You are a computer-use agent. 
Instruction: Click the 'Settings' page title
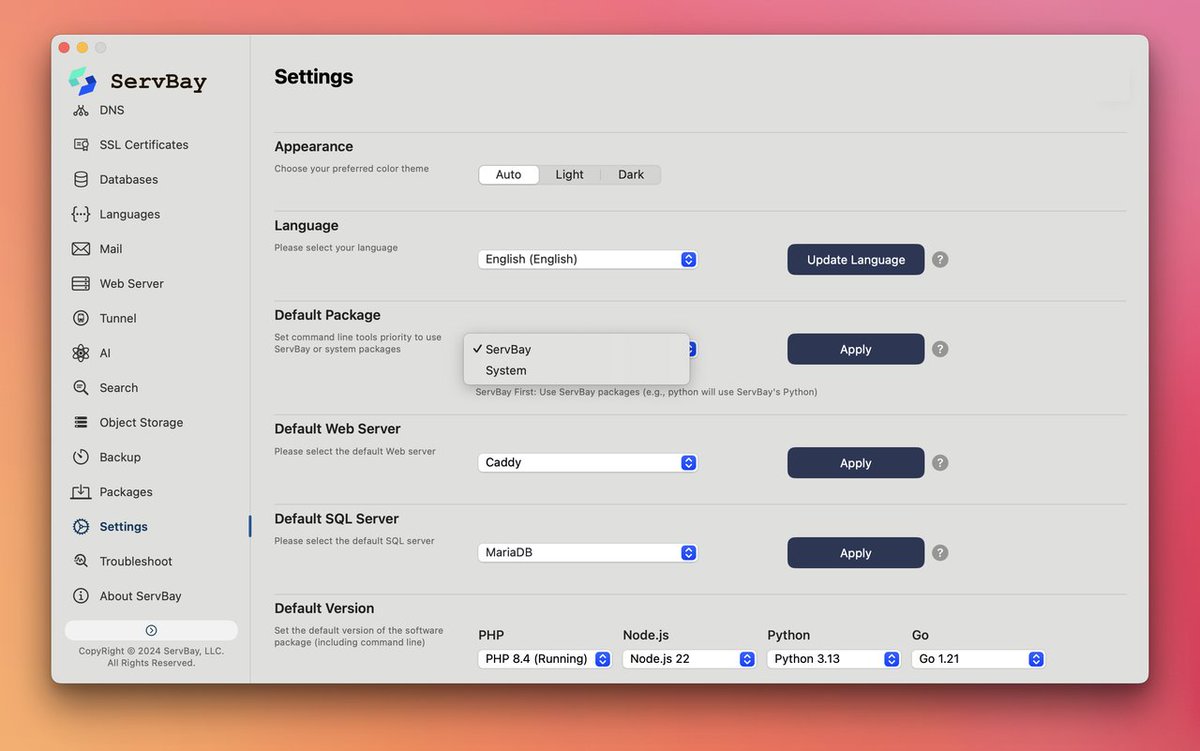(x=314, y=77)
